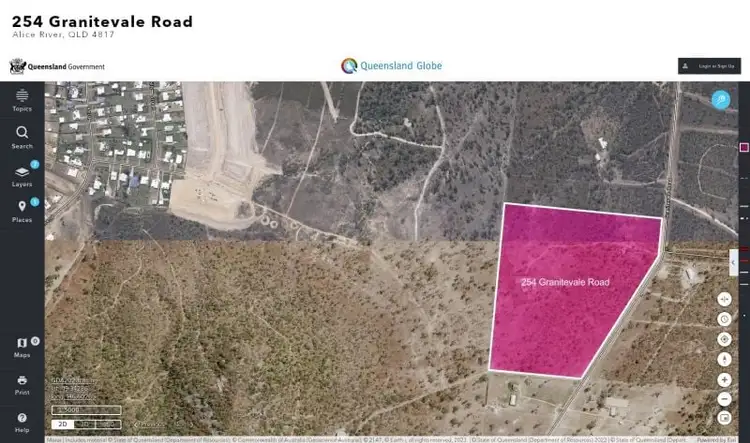Open the map scale dropdown box
This screenshot has width=750, height=443.
click(86, 410)
